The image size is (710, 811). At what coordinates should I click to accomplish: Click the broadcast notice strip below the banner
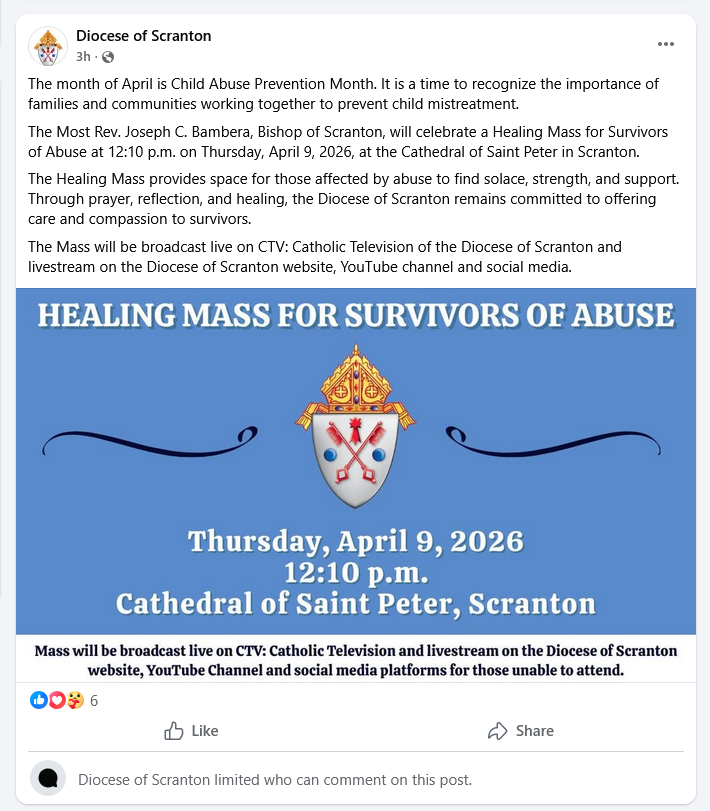pyautogui.click(x=355, y=660)
